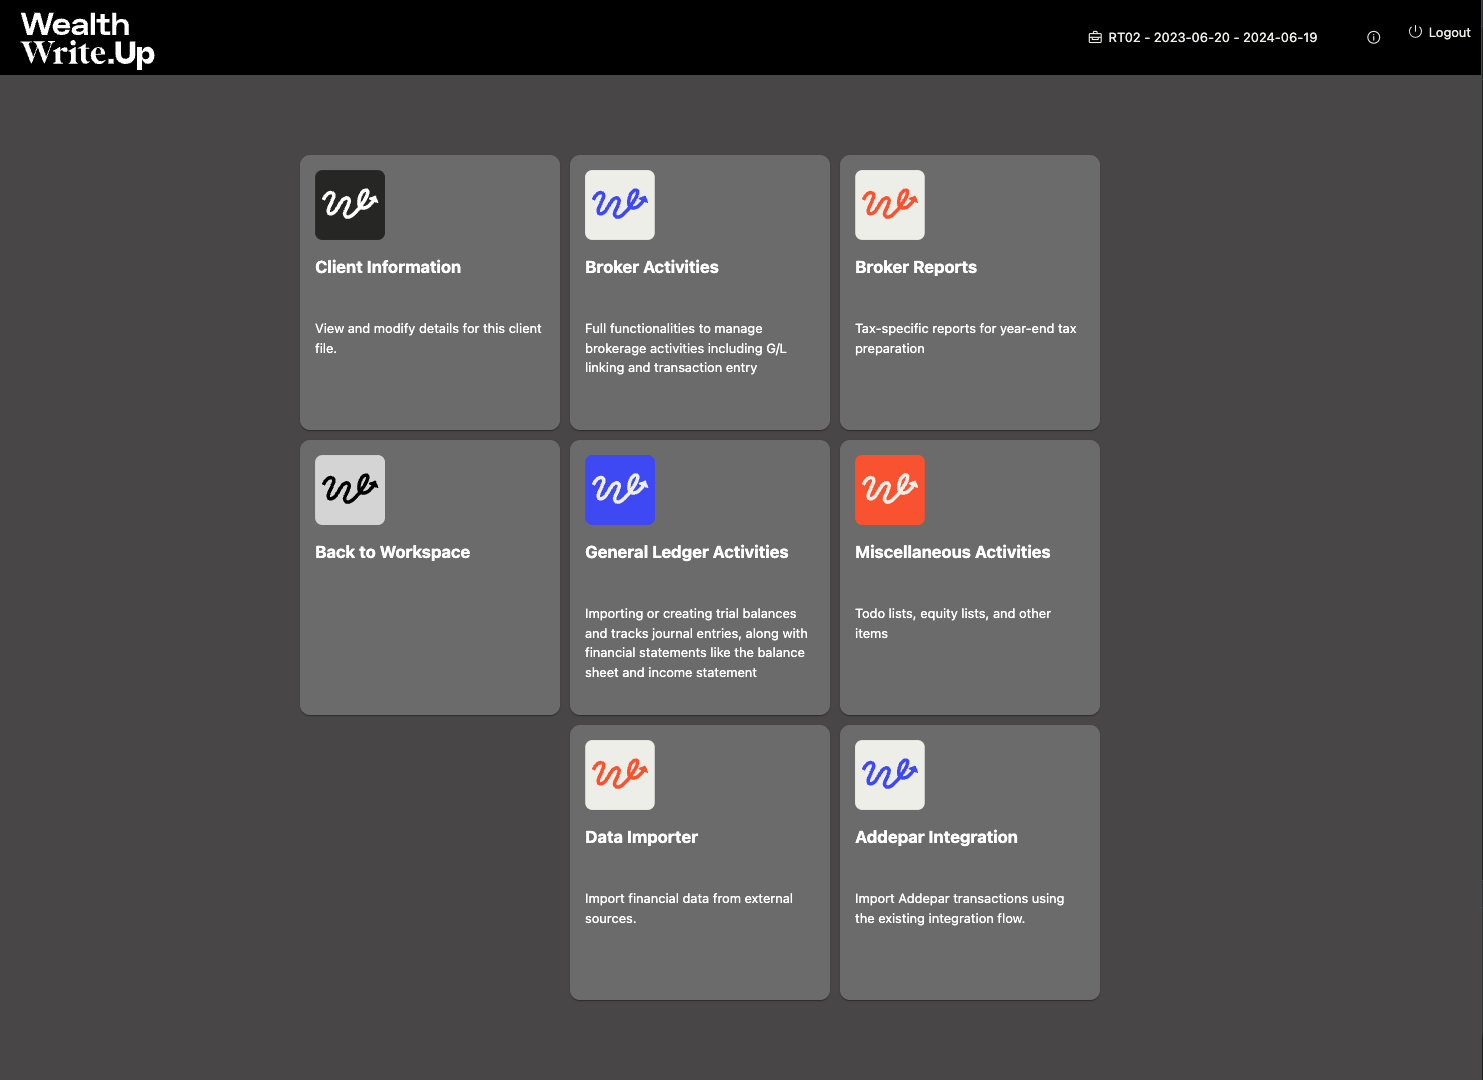Viewport: 1483px width, 1080px height.
Task: Click the General Ledger Activities blue icon
Action: [x=620, y=490]
